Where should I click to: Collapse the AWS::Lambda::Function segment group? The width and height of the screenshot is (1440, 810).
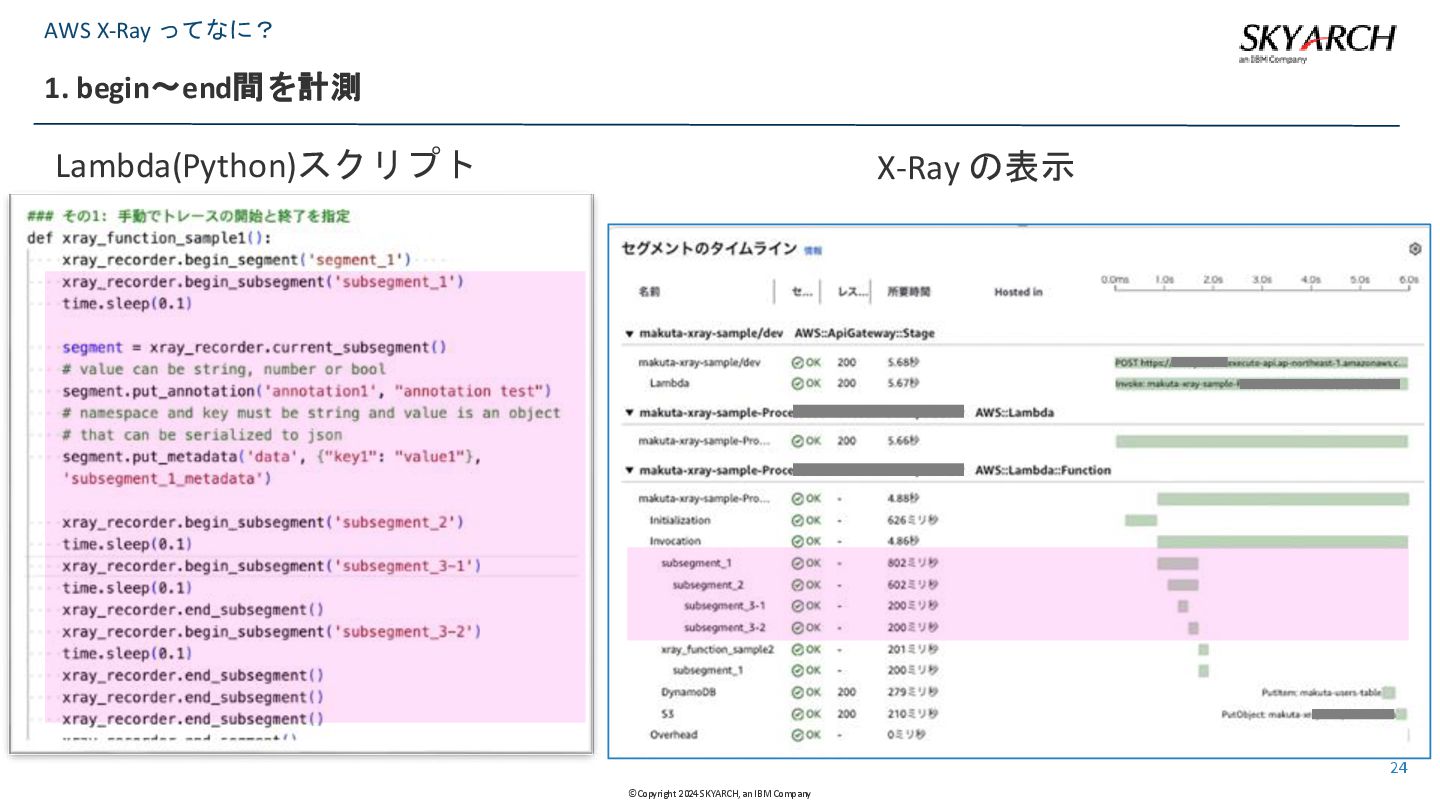(x=629, y=470)
